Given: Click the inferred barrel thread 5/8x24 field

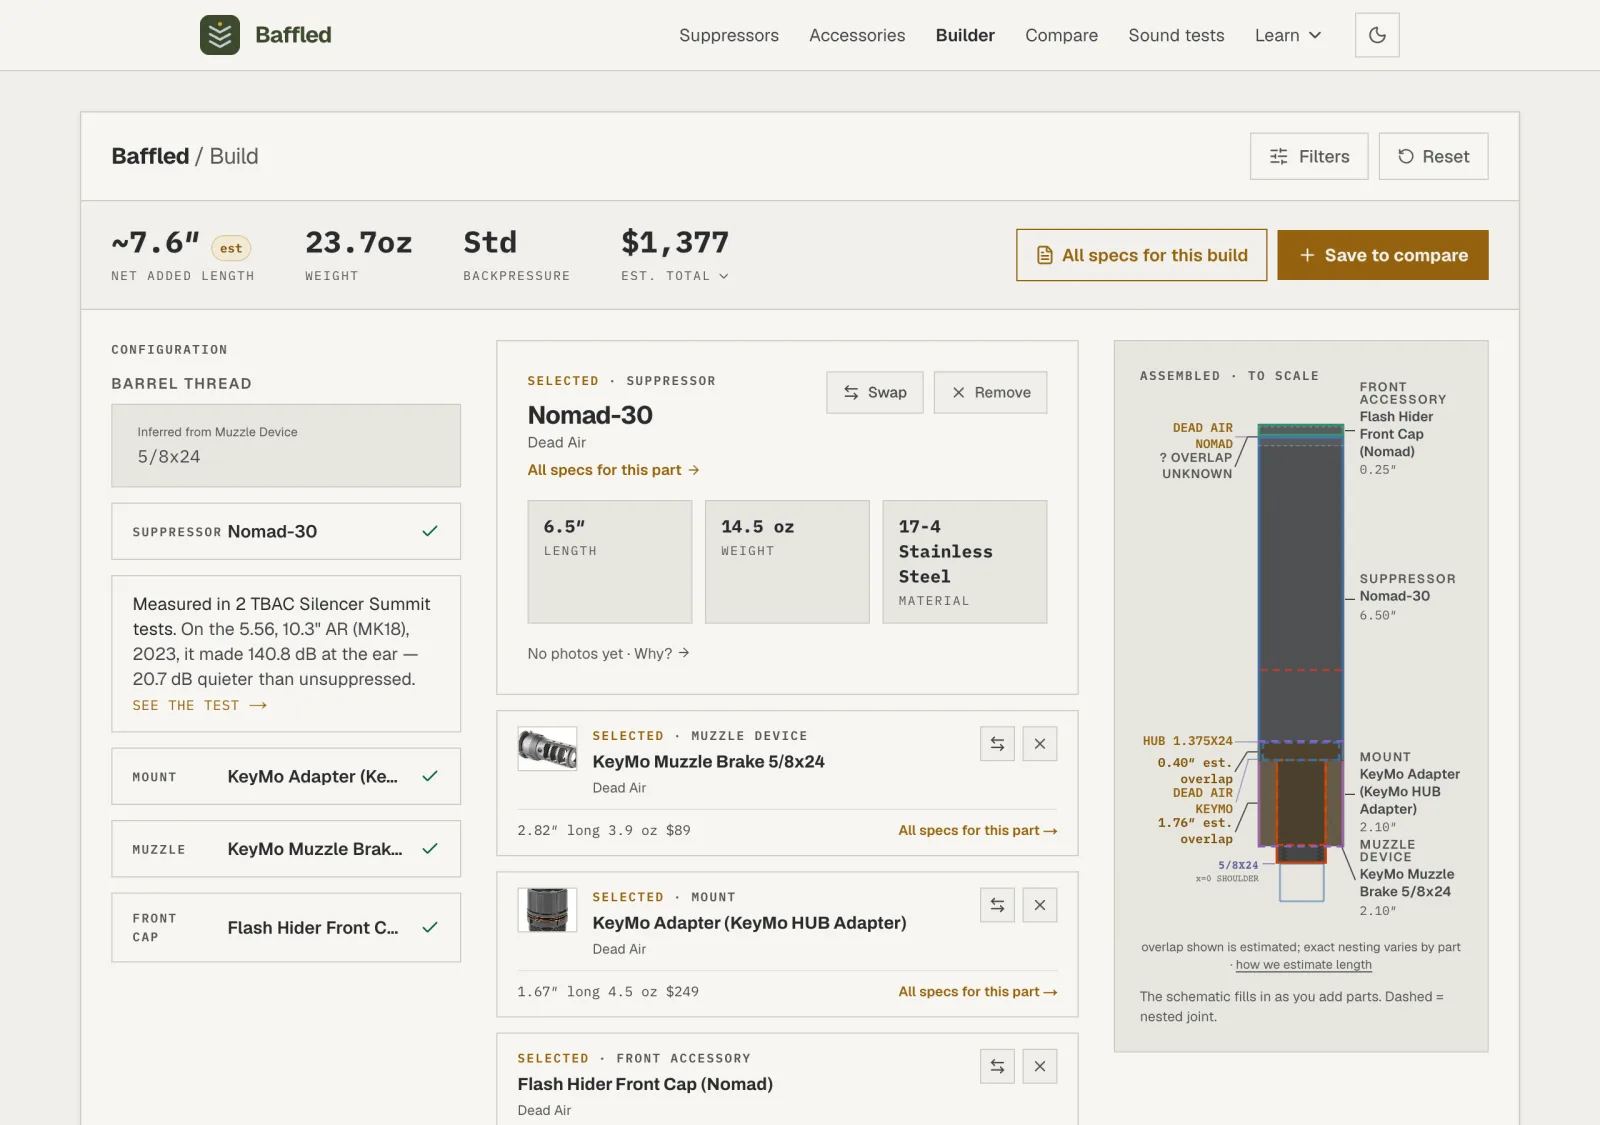Looking at the screenshot, I should click(286, 445).
